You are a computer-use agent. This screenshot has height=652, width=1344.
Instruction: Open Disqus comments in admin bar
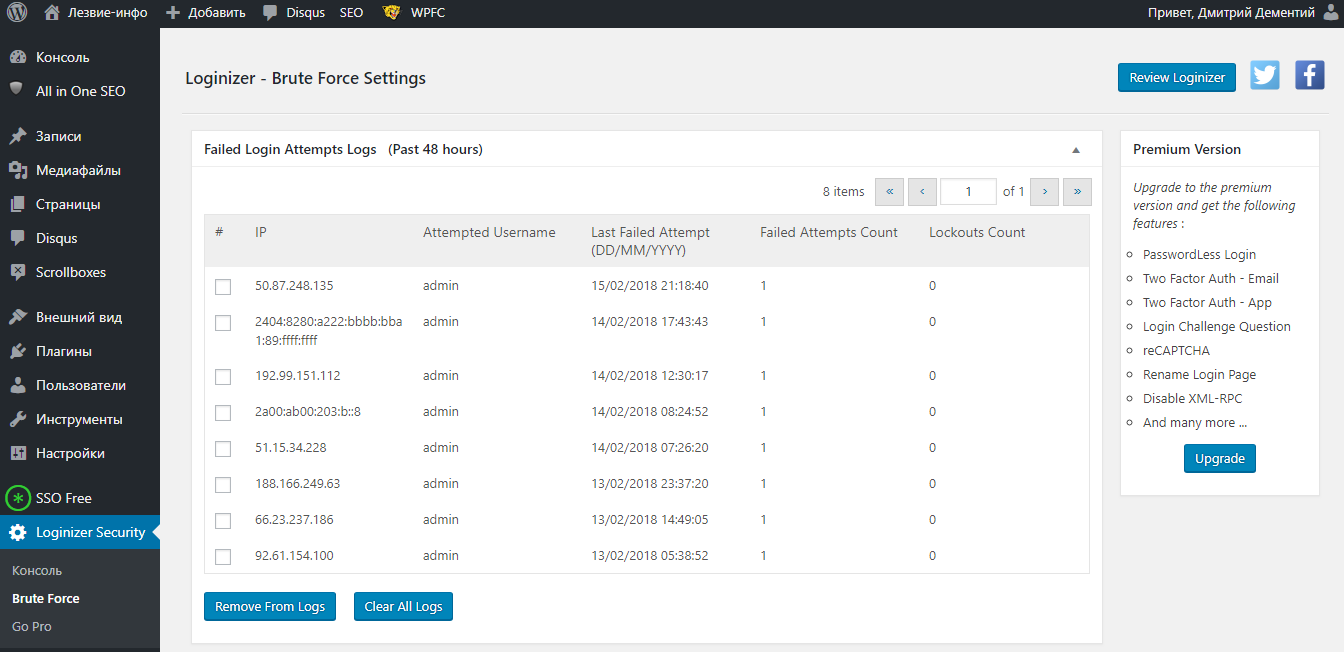coord(294,13)
